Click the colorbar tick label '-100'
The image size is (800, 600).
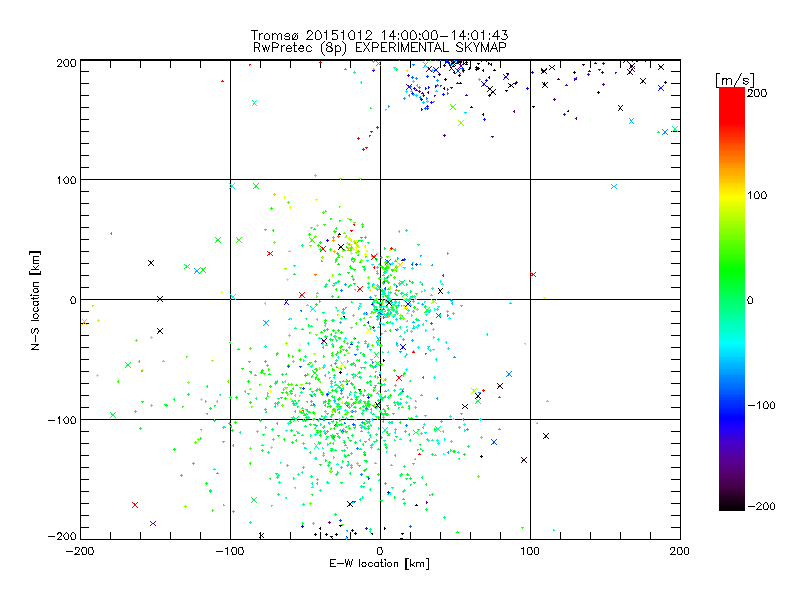pos(761,405)
